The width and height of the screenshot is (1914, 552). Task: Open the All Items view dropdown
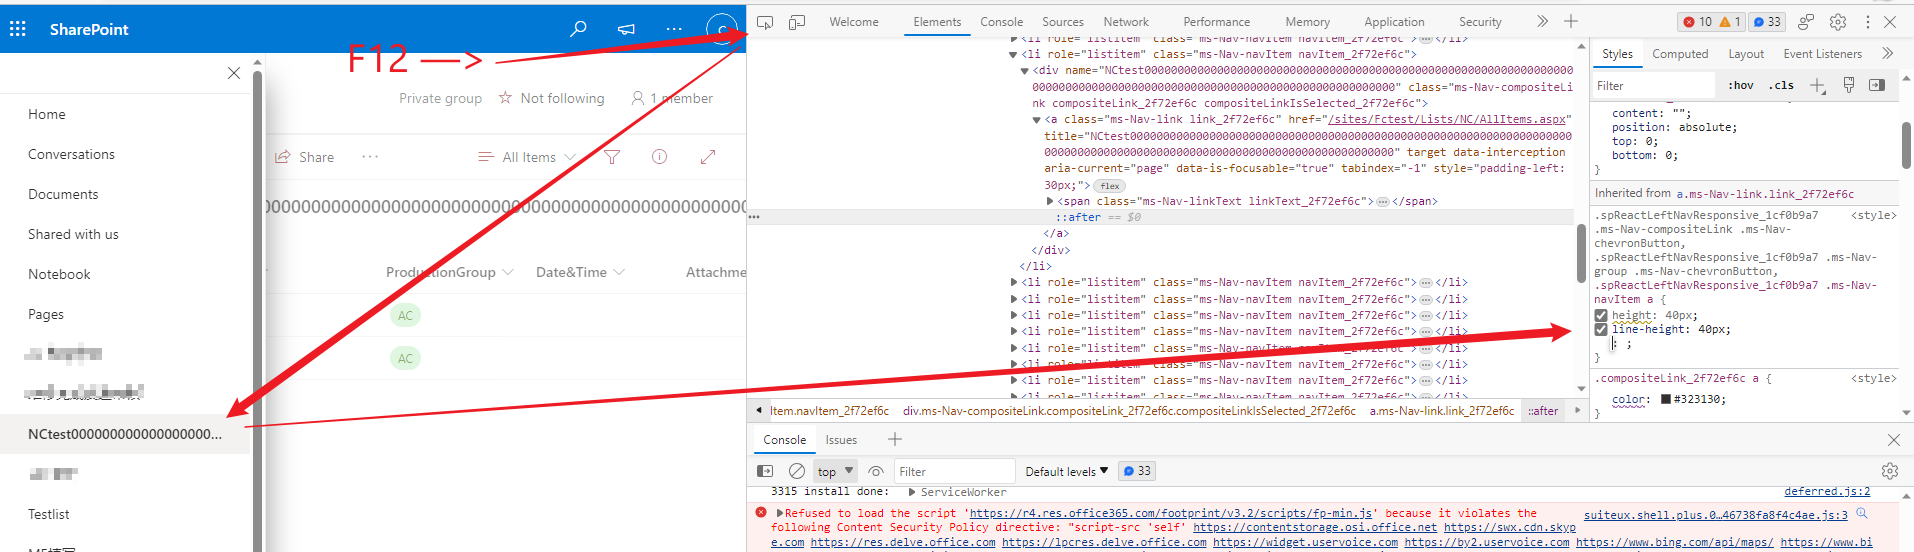528,157
